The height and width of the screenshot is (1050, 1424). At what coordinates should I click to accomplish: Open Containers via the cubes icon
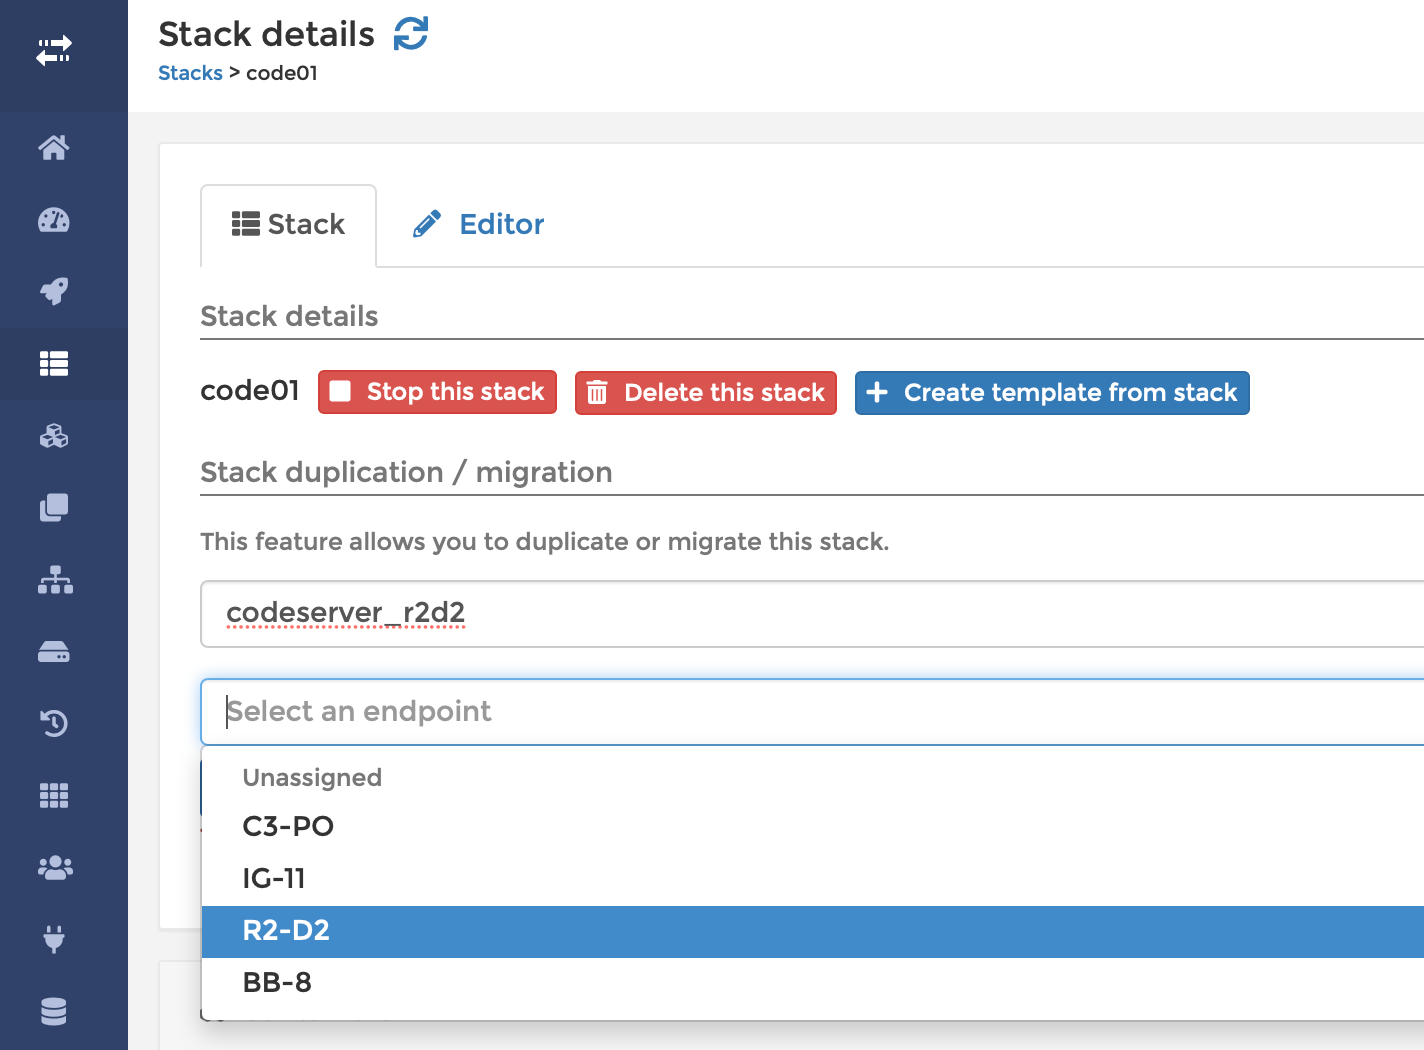click(x=54, y=436)
